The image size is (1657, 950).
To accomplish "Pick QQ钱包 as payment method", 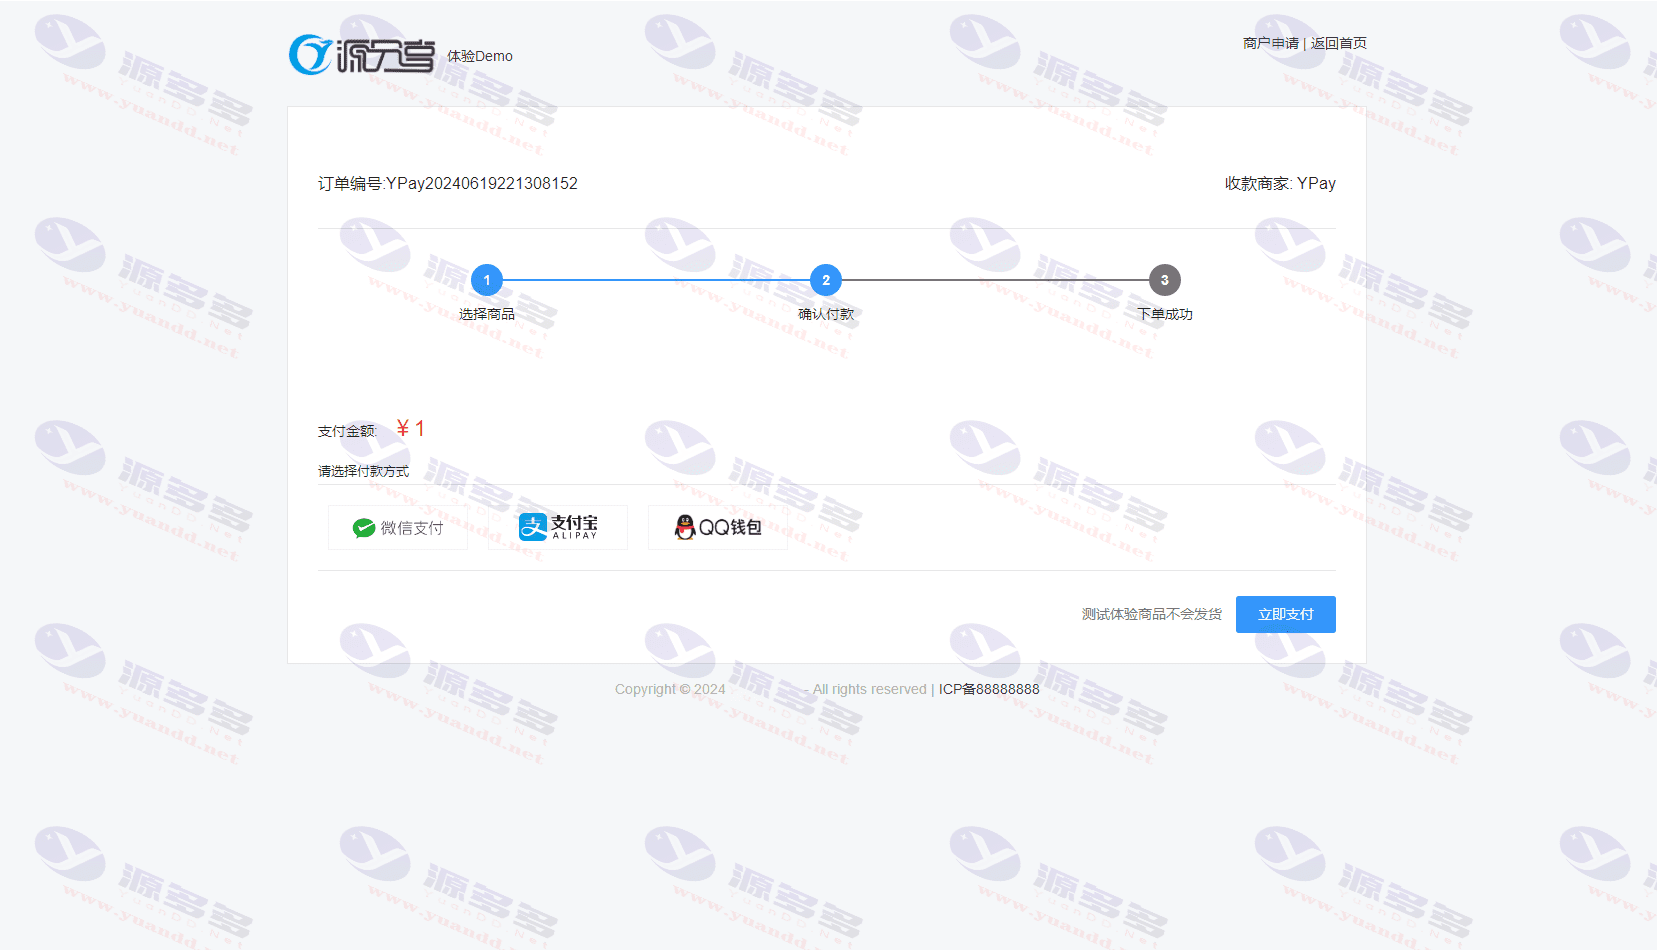I will 718,528.
